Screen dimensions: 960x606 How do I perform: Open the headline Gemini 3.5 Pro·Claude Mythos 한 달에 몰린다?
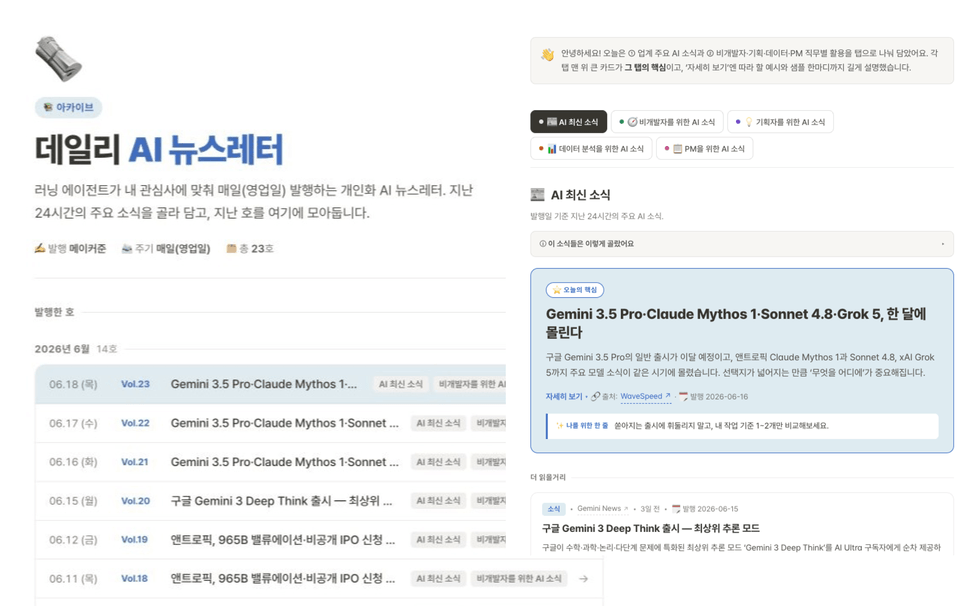coord(735,323)
